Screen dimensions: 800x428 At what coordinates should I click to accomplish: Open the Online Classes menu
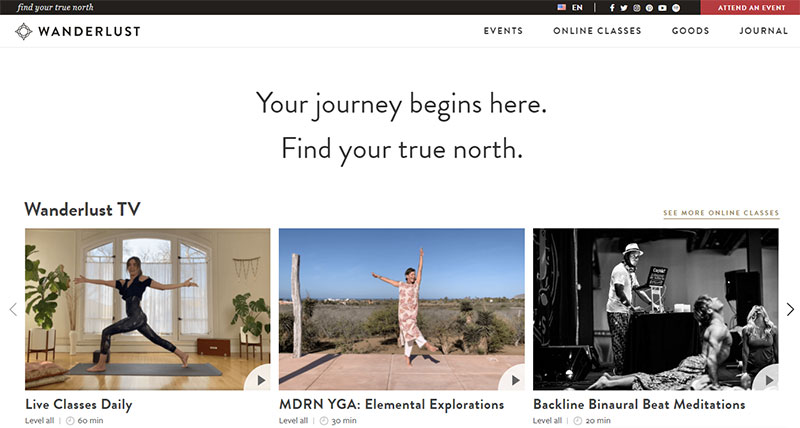point(597,31)
